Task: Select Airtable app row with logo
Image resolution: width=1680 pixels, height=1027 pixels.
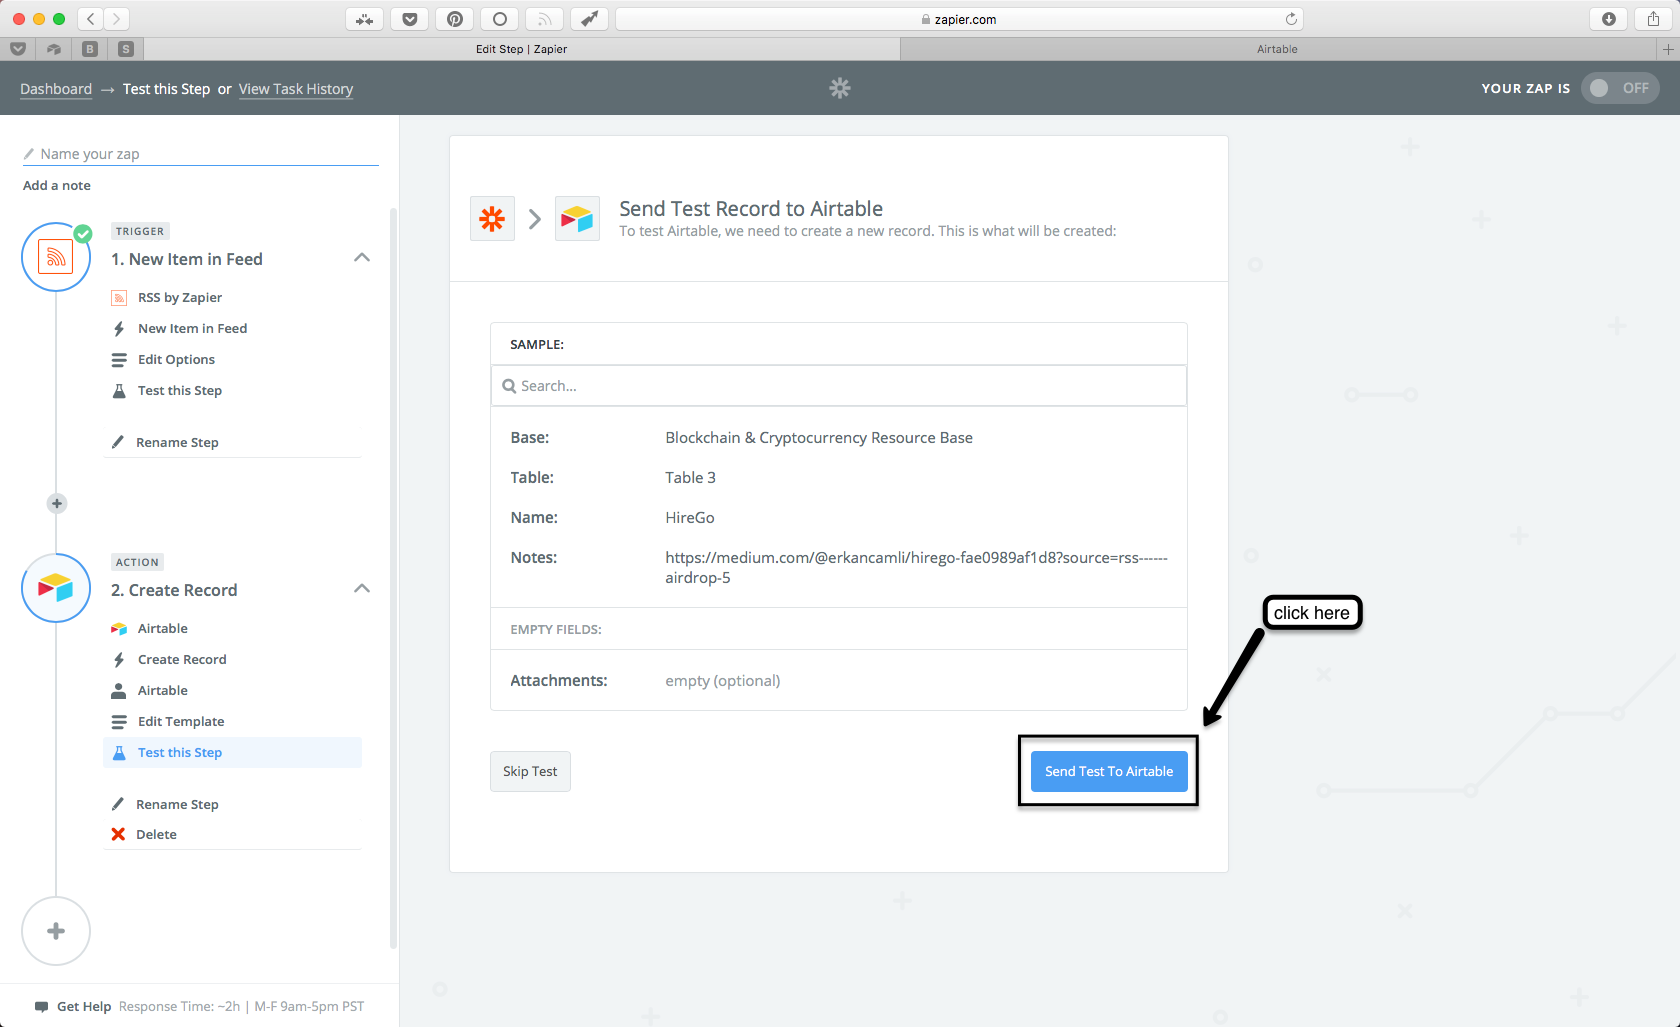Action: [163, 628]
